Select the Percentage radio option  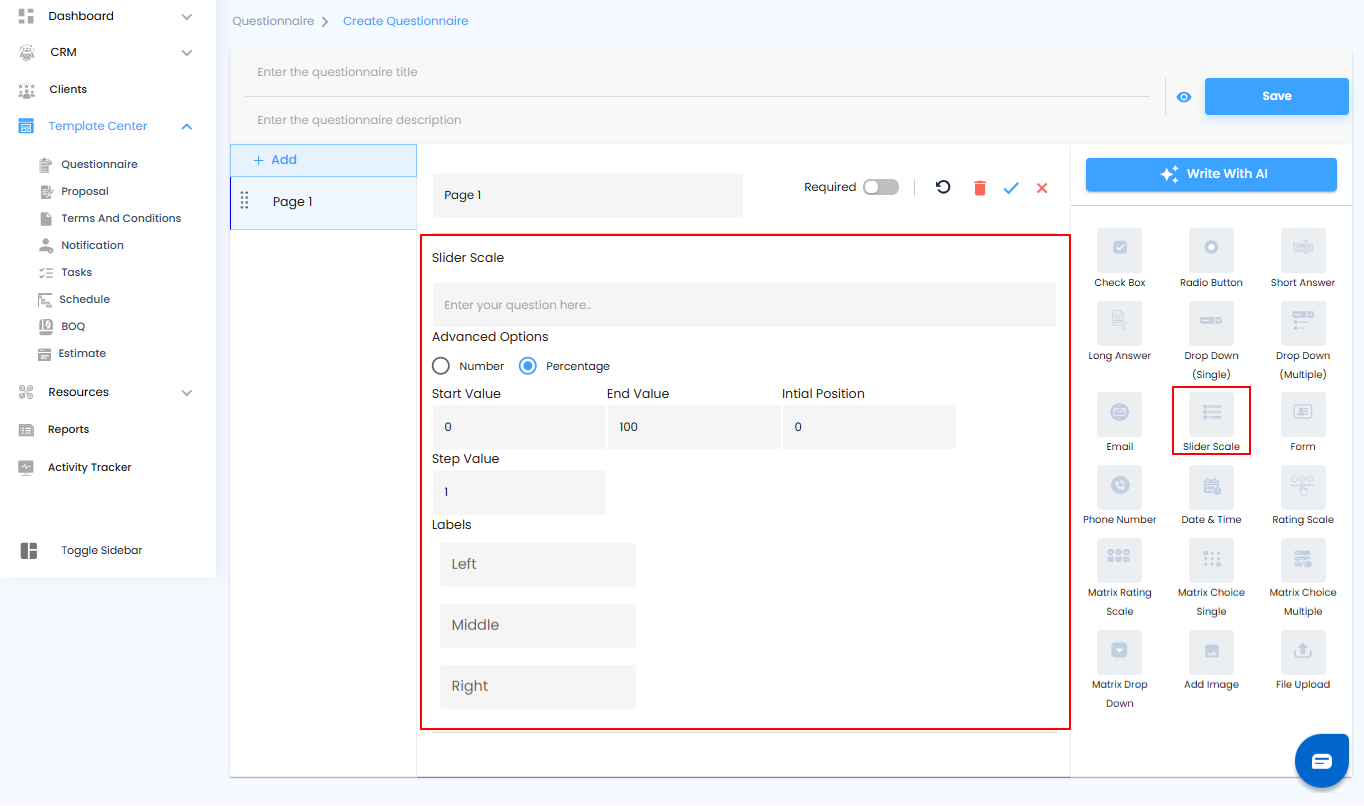(528, 366)
